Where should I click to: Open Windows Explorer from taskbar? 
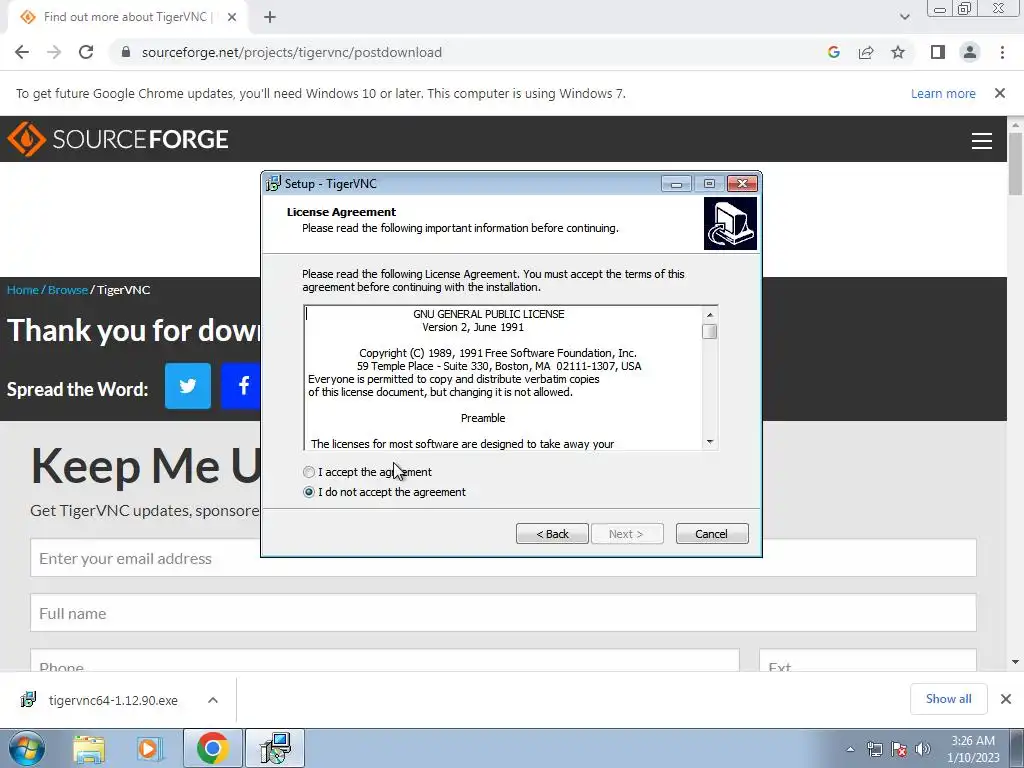89,748
